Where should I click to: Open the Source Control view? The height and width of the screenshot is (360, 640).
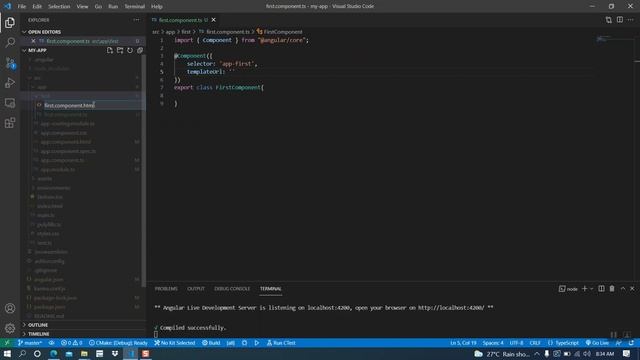pos(10,62)
